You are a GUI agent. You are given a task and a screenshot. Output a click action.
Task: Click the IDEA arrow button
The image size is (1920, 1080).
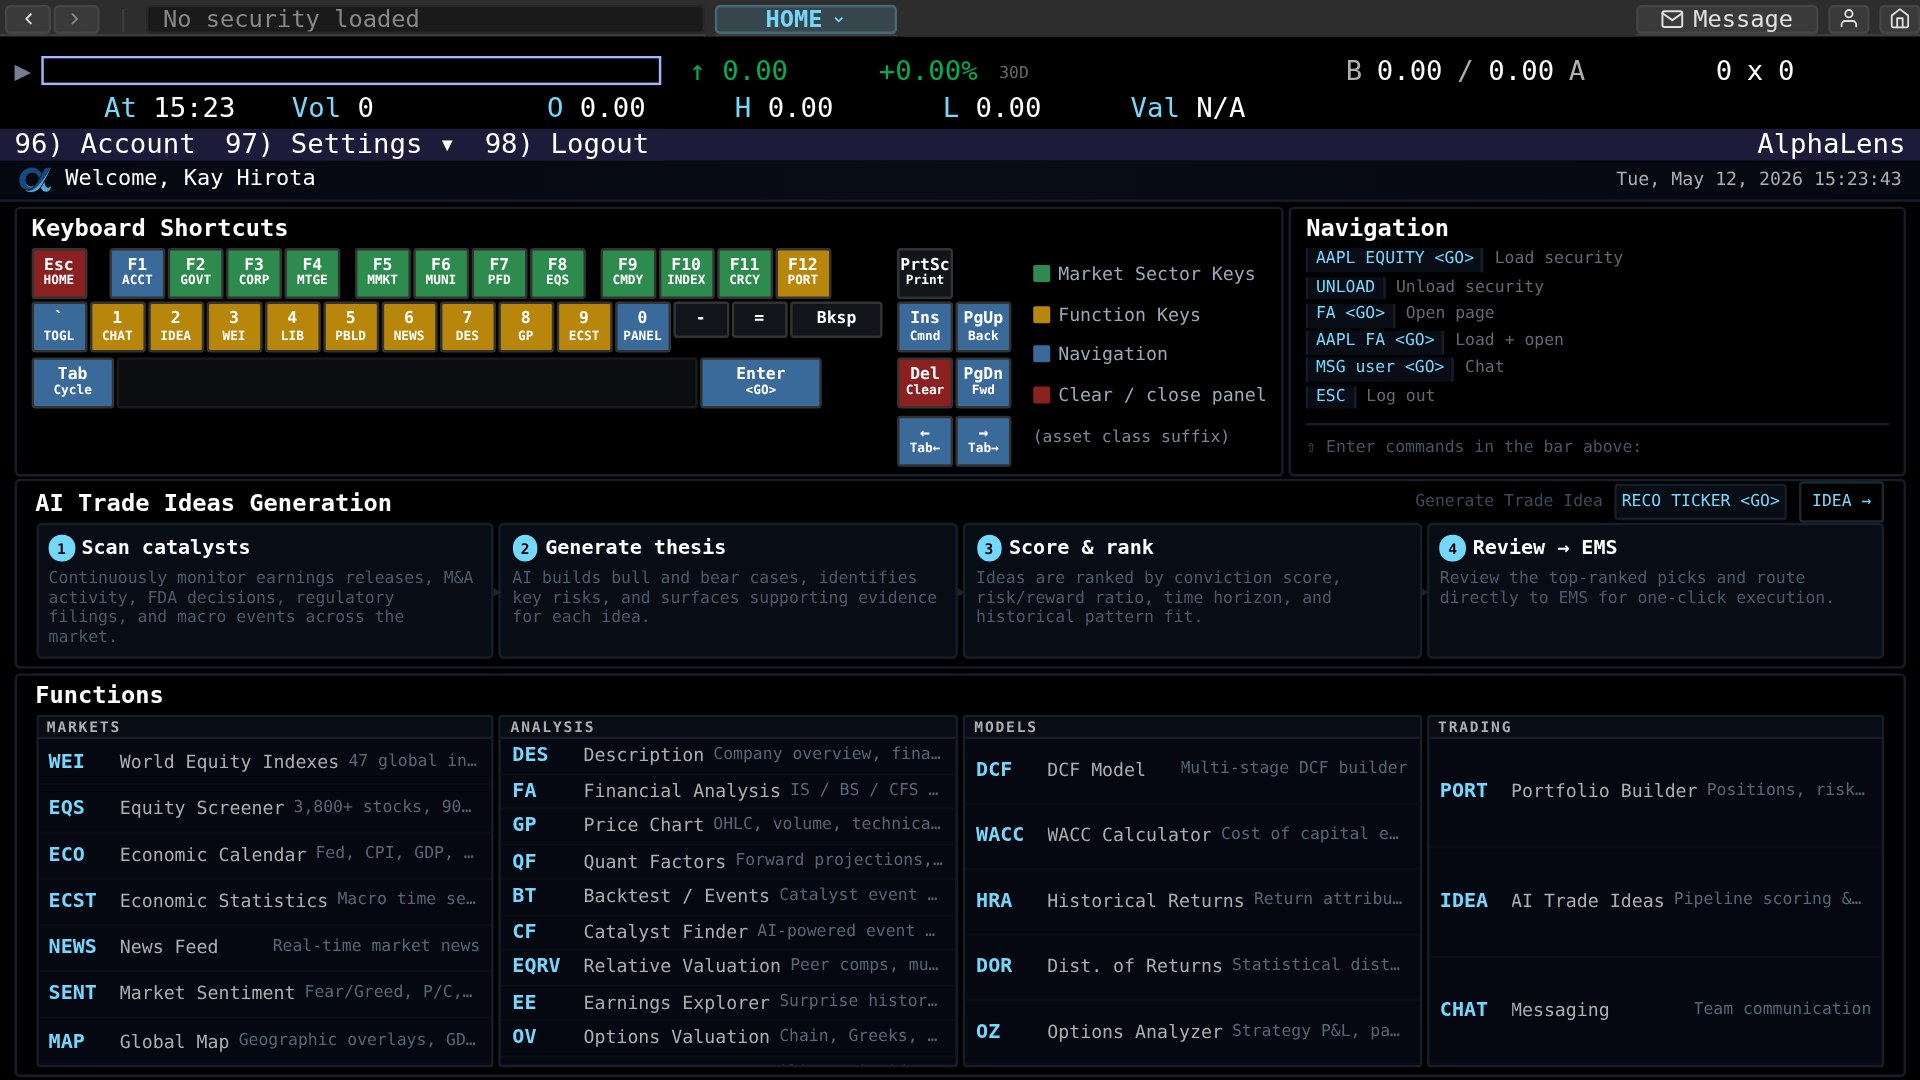point(1841,501)
